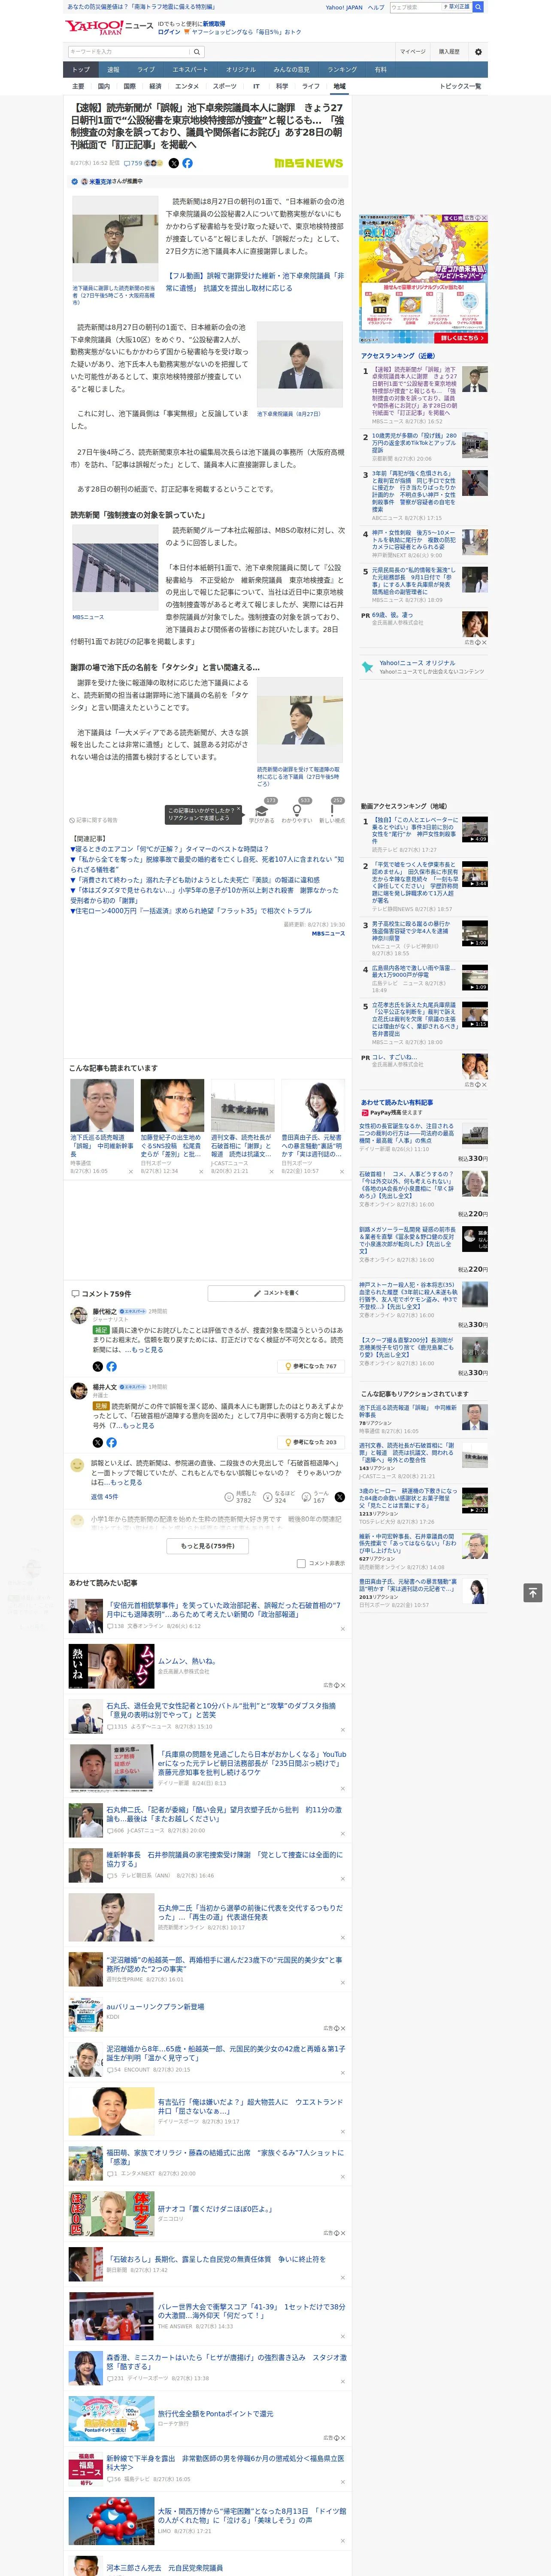Click the ウェブ検索 input field
The width and height of the screenshot is (551, 2576).
(416, 7)
